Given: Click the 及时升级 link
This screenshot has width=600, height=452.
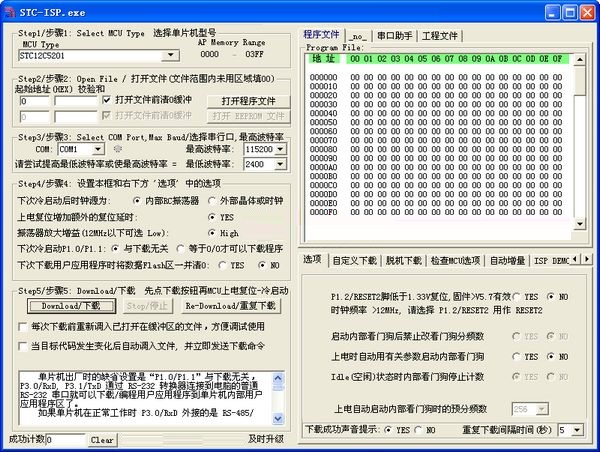Looking at the screenshot, I should pyautogui.click(x=266, y=439).
